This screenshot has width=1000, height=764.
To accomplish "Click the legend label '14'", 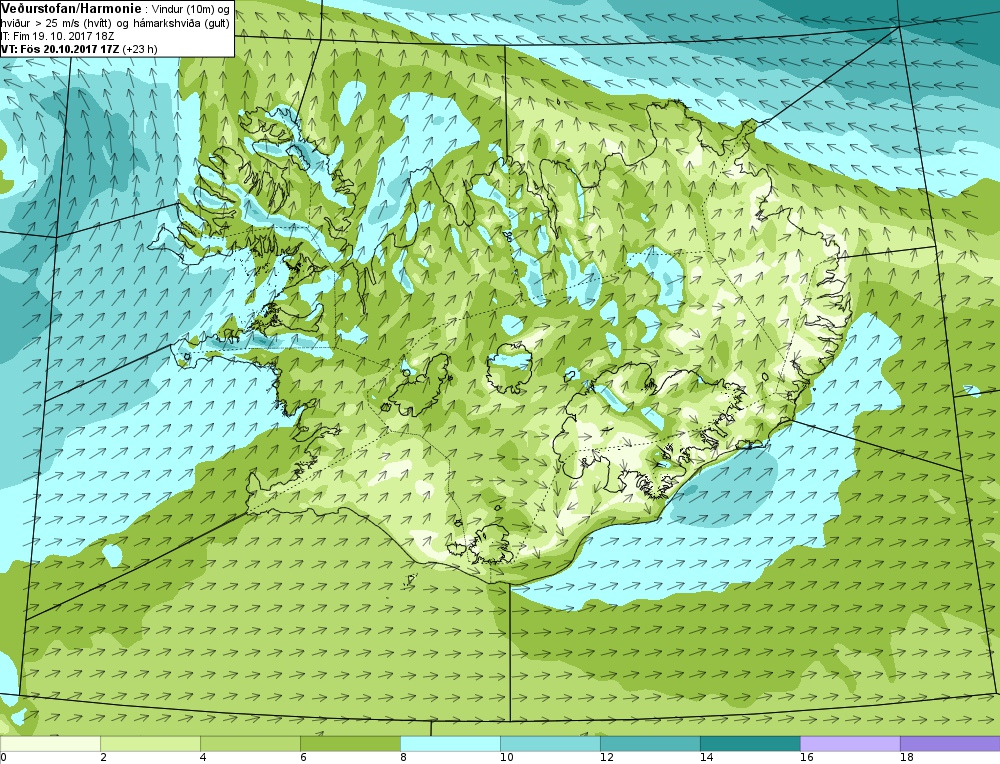I will (x=707, y=758).
